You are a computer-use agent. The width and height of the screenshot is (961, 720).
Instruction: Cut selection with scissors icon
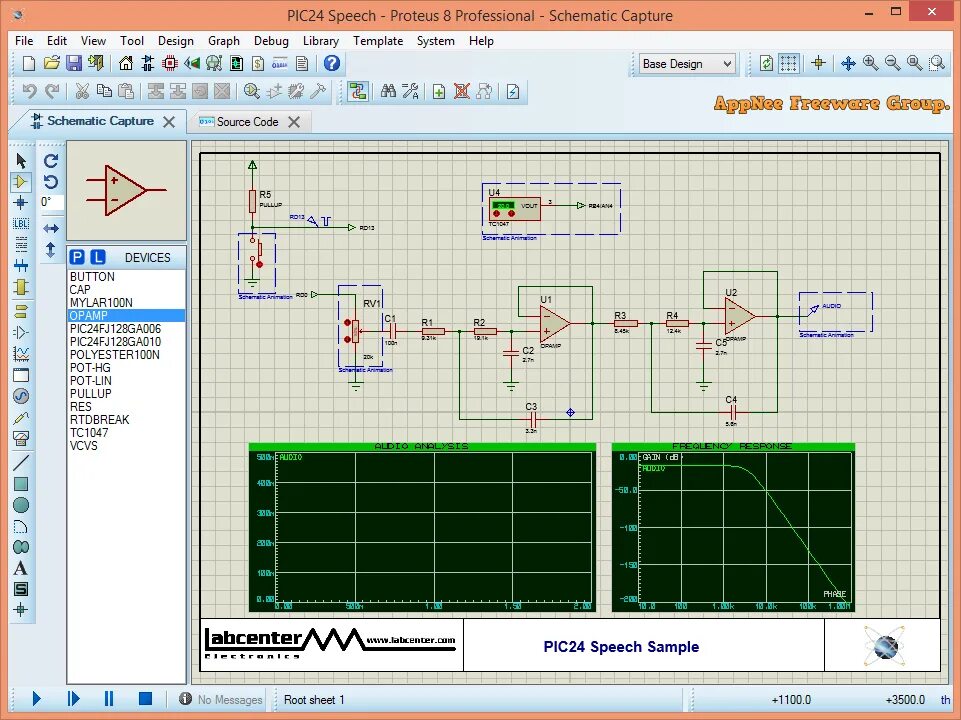82,92
